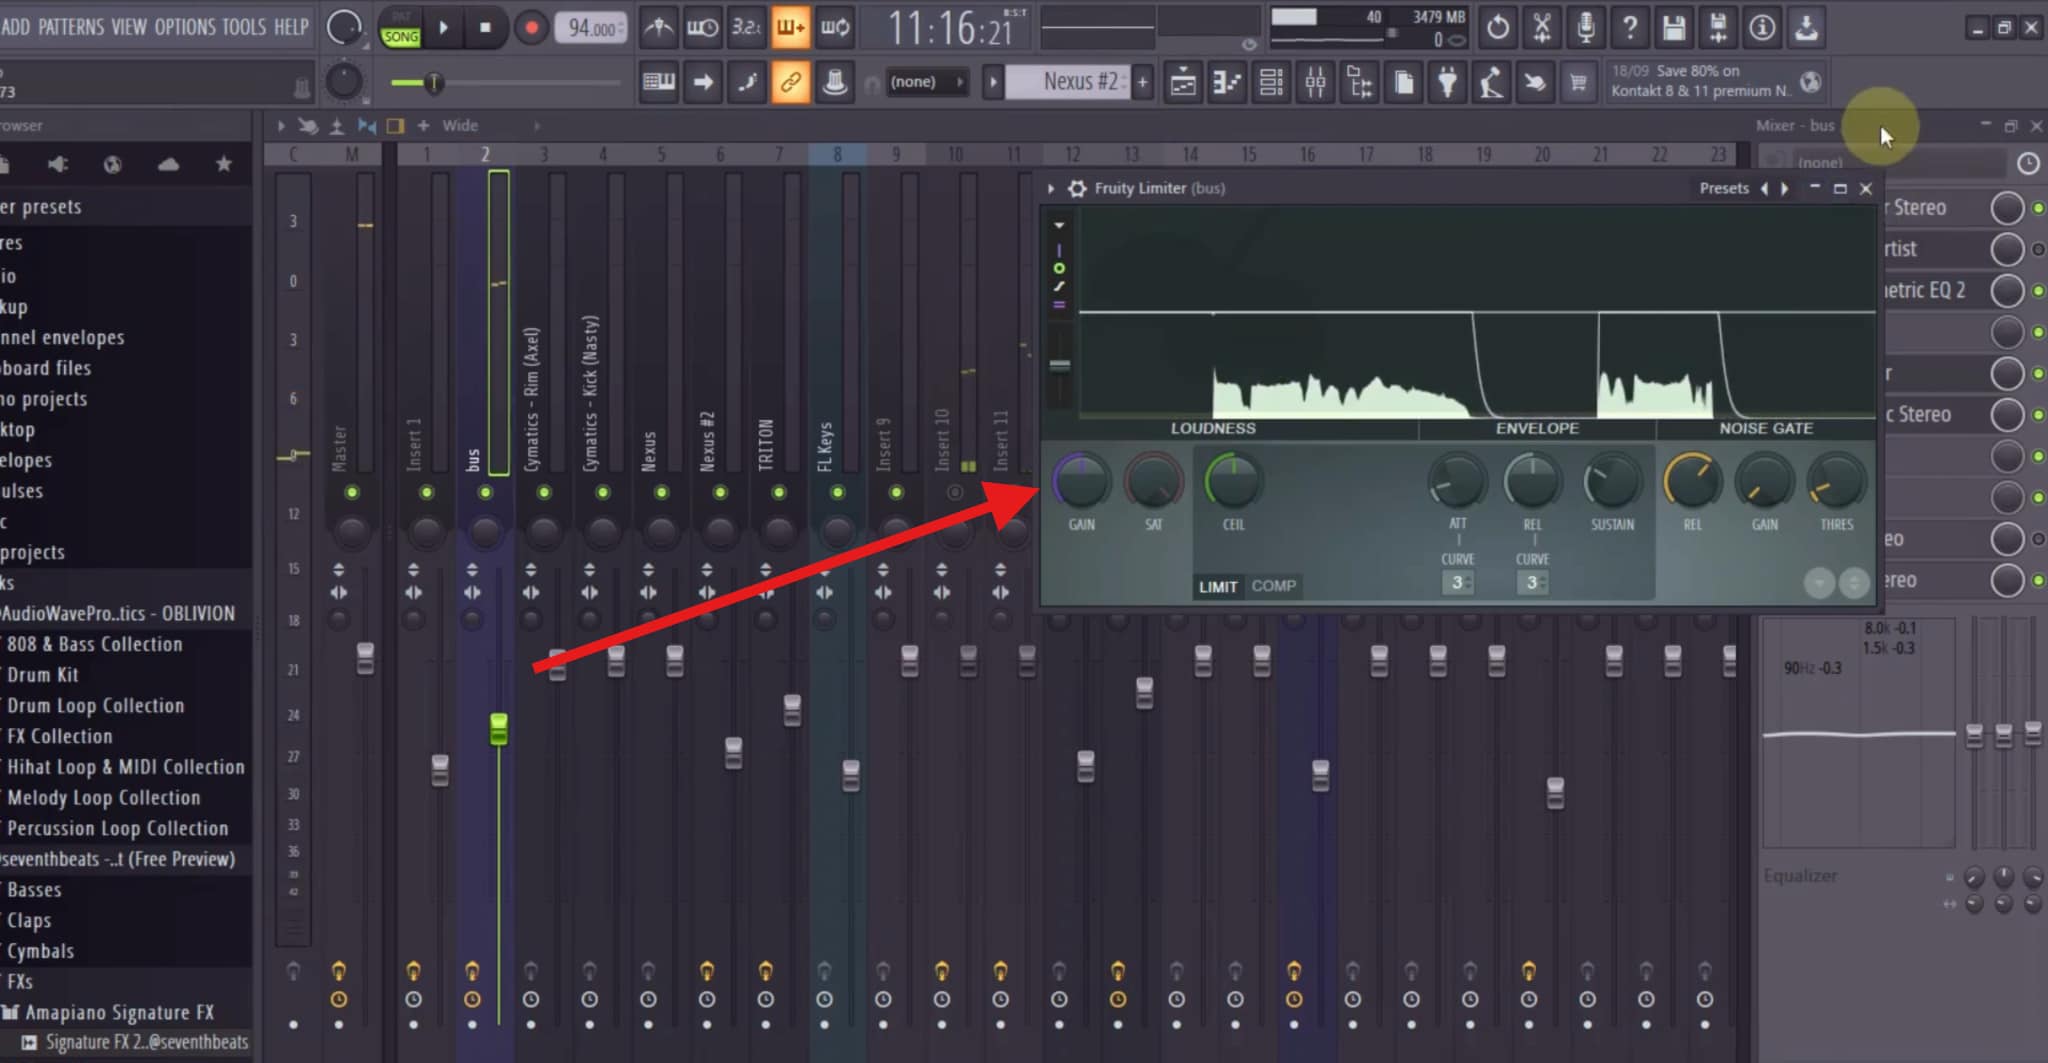Toggle mute on the Nexus mixer track
The image size is (2048, 1063).
pos(661,492)
